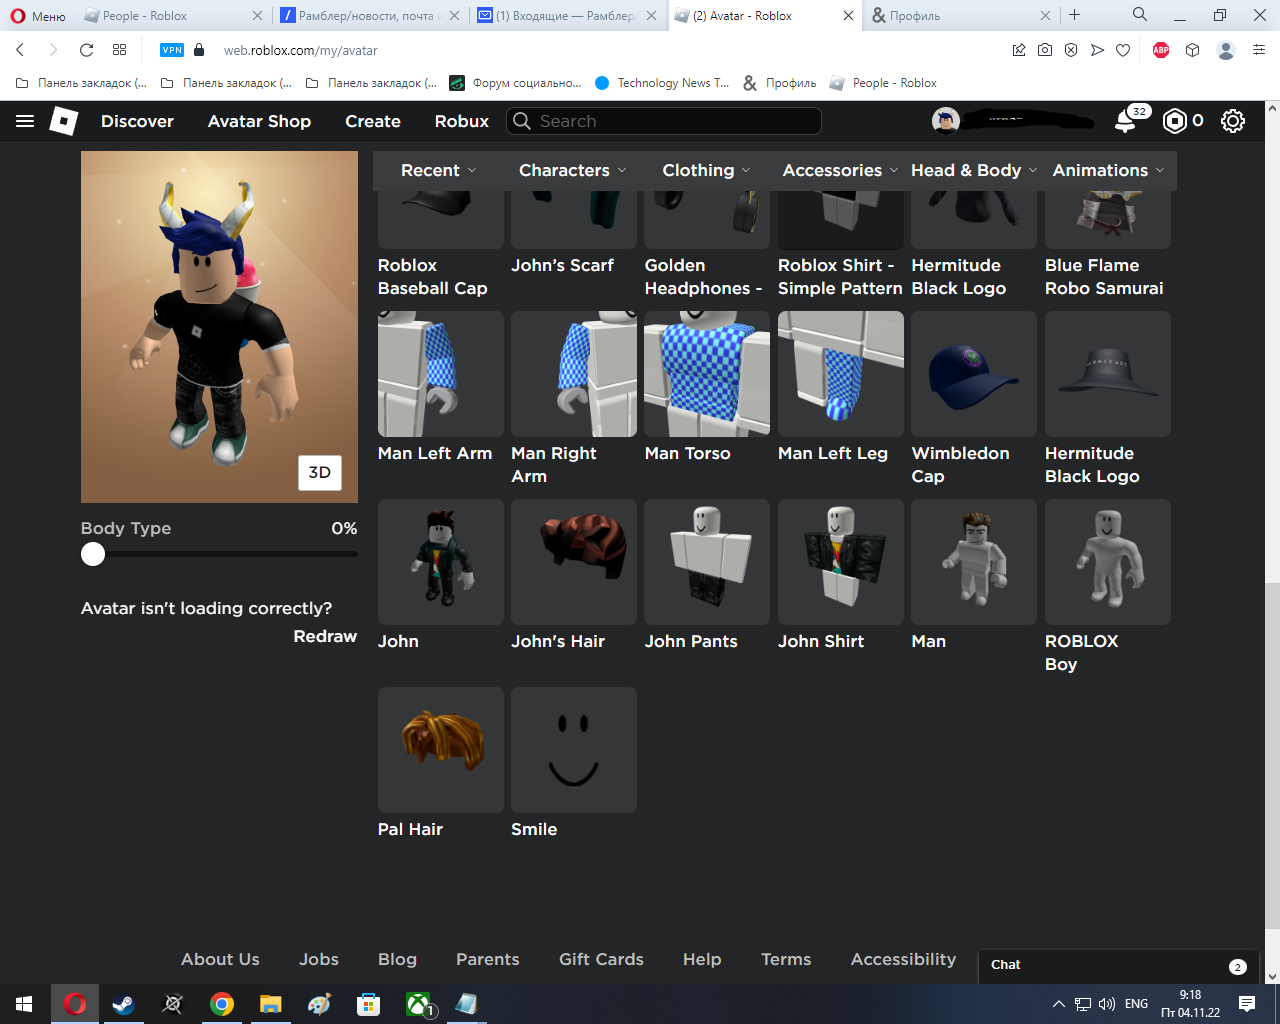Click the ENG language indicator in tray
The height and width of the screenshot is (1024, 1280).
1136,1004
